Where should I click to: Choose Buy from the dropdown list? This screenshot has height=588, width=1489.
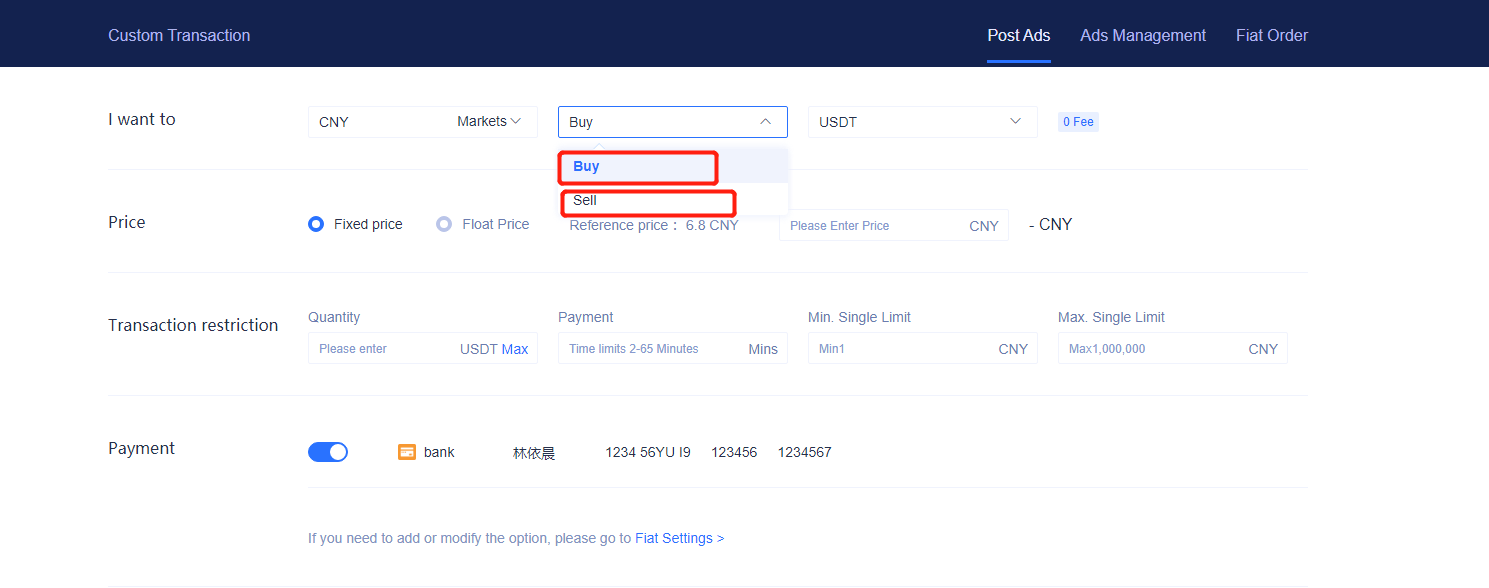pyautogui.click(x=673, y=166)
